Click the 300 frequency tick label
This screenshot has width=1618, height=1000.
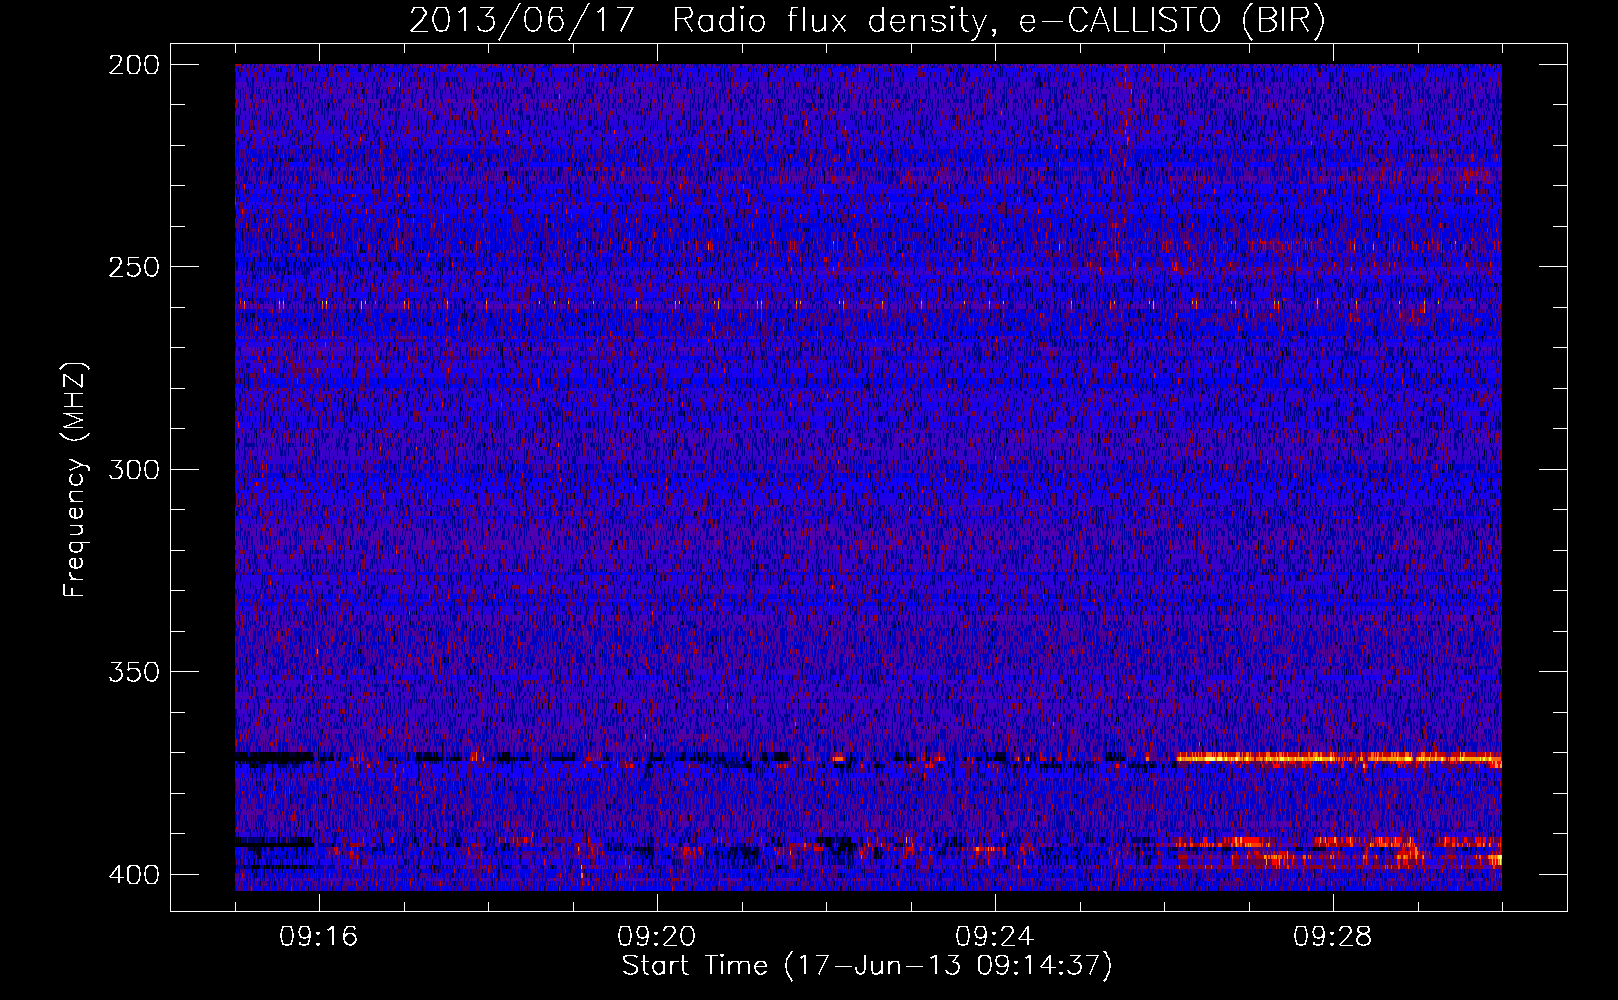click(x=133, y=469)
